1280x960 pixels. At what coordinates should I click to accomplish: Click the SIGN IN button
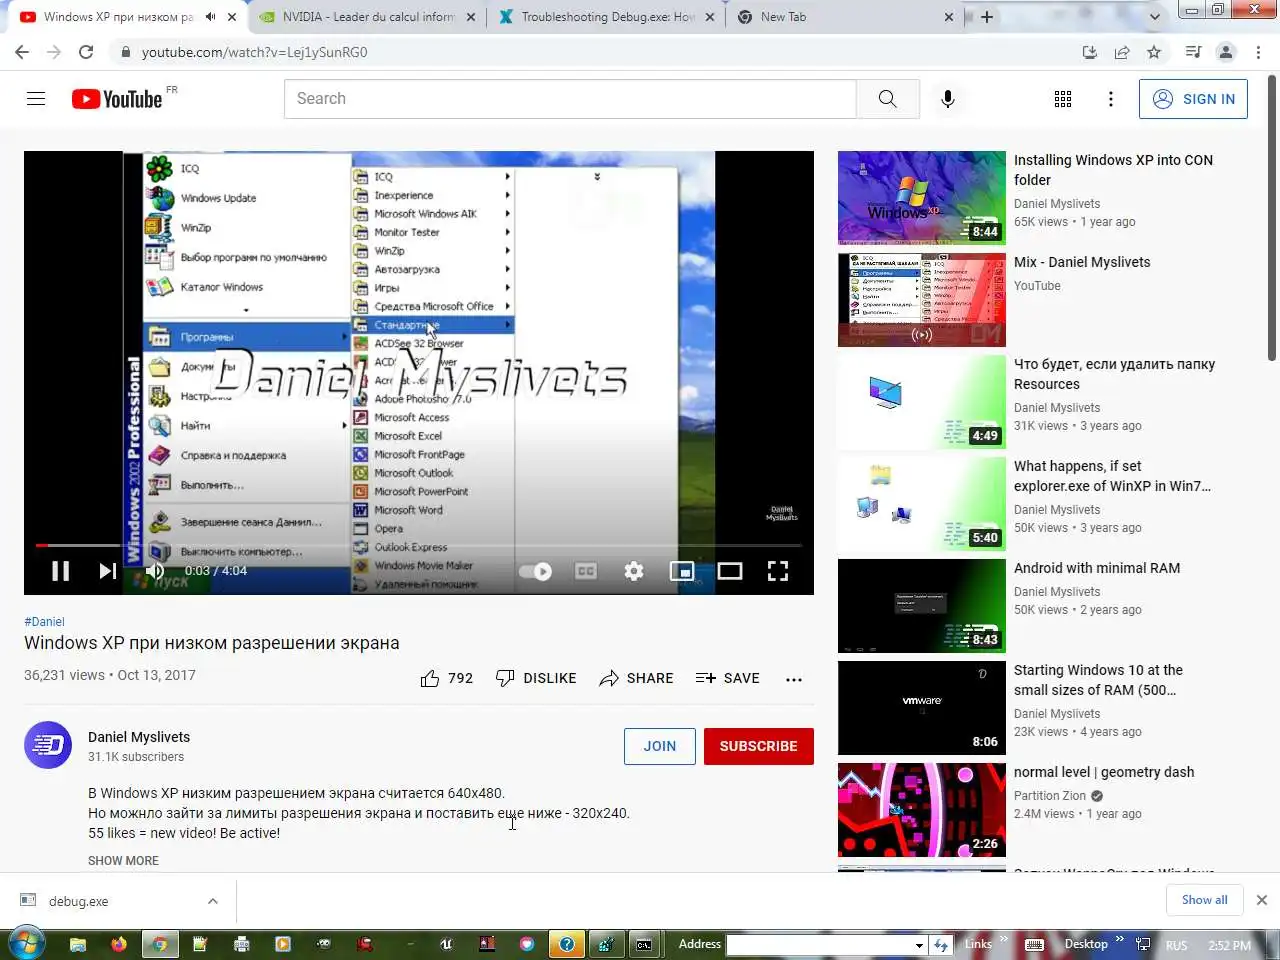coord(1193,99)
